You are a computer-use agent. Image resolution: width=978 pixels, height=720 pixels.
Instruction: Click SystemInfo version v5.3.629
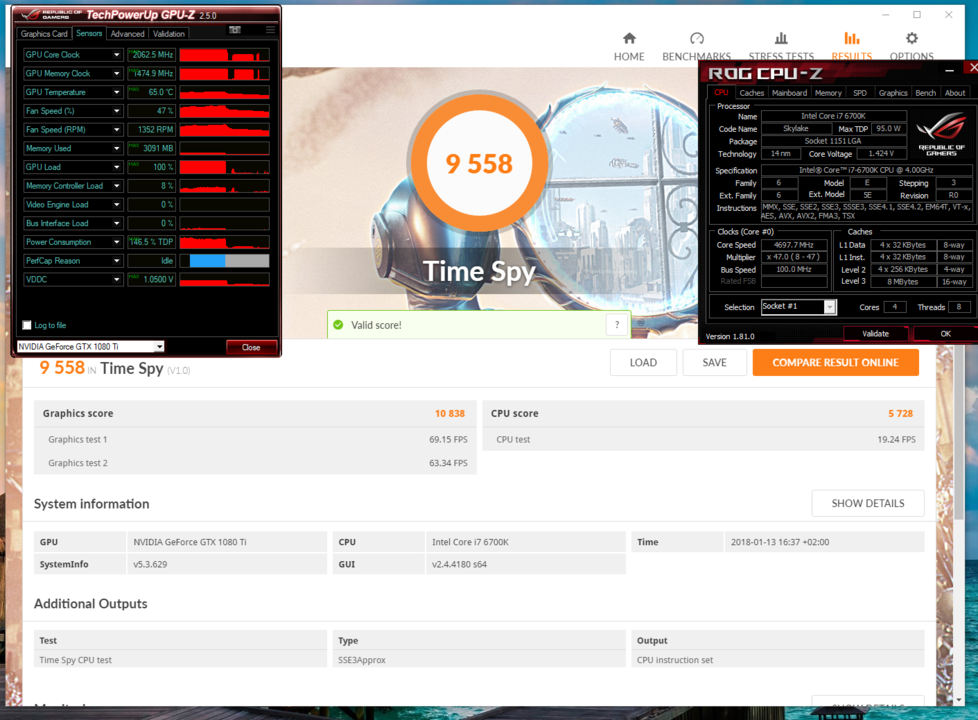pos(226,564)
